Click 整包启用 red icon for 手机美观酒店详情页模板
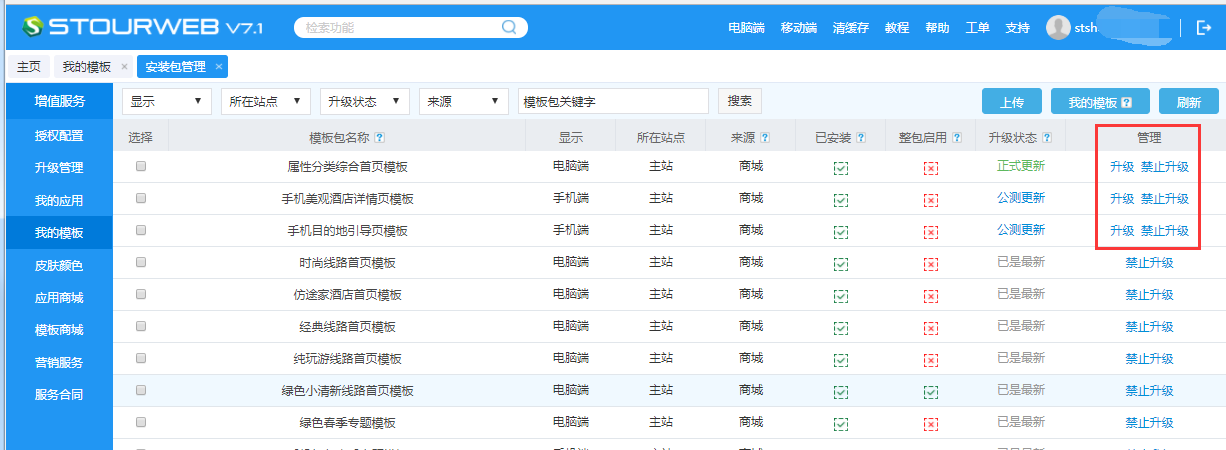1226x450 pixels. pyautogui.click(x=931, y=200)
